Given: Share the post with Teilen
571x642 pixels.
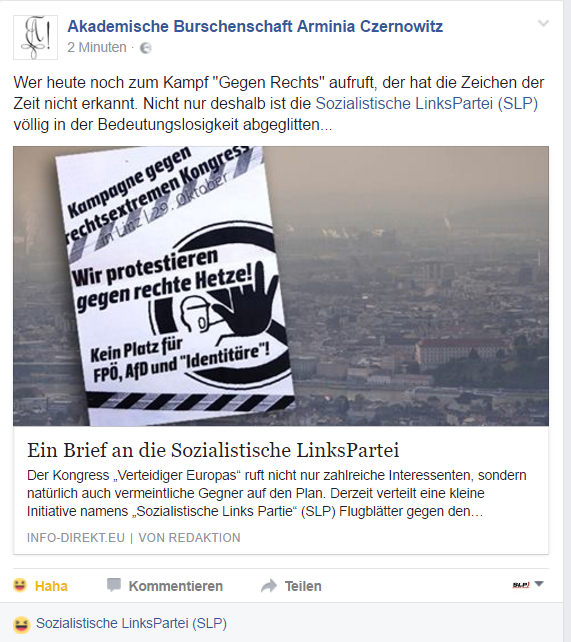Looking at the screenshot, I should pos(291,586).
